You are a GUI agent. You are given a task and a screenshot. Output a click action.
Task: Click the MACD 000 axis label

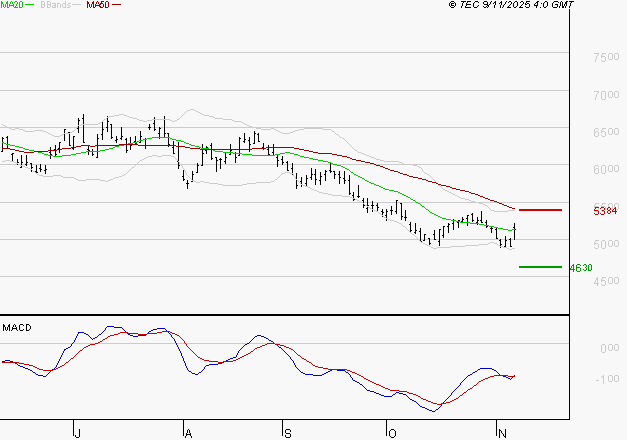tap(609, 348)
